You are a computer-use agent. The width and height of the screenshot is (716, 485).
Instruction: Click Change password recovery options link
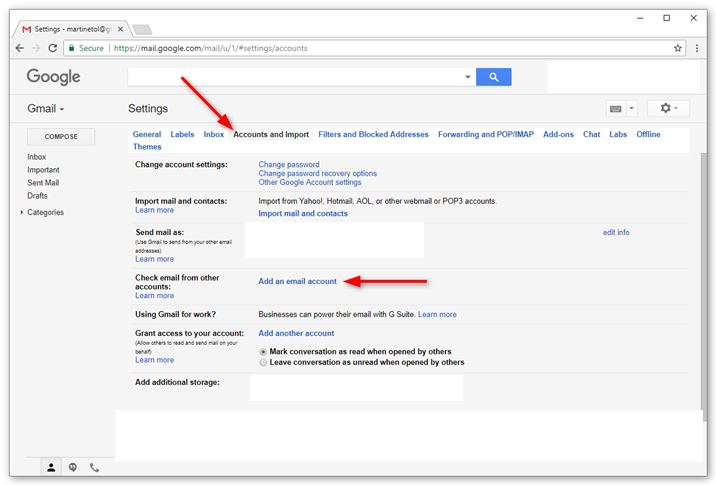pyautogui.click(x=317, y=174)
